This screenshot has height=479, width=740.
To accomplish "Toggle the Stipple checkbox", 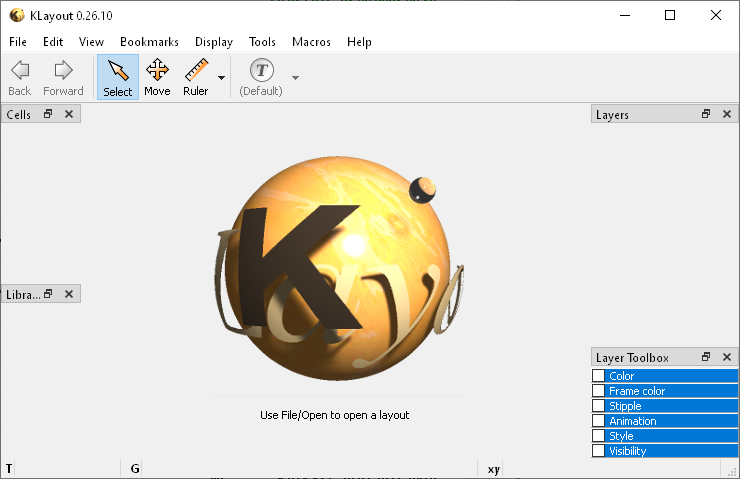I will pyautogui.click(x=598, y=406).
